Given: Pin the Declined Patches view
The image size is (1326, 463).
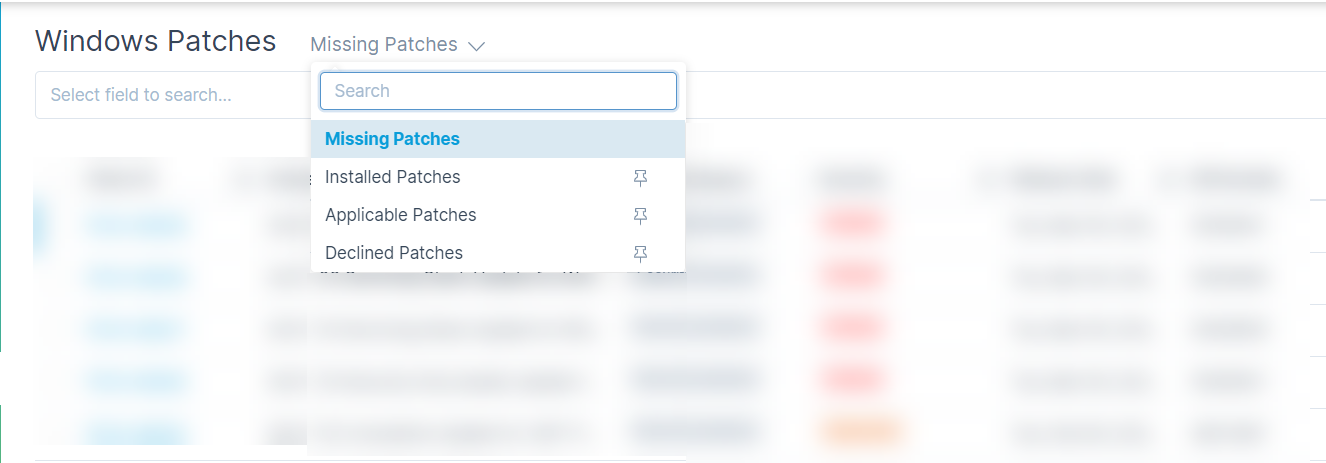Looking at the screenshot, I should (641, 253).
